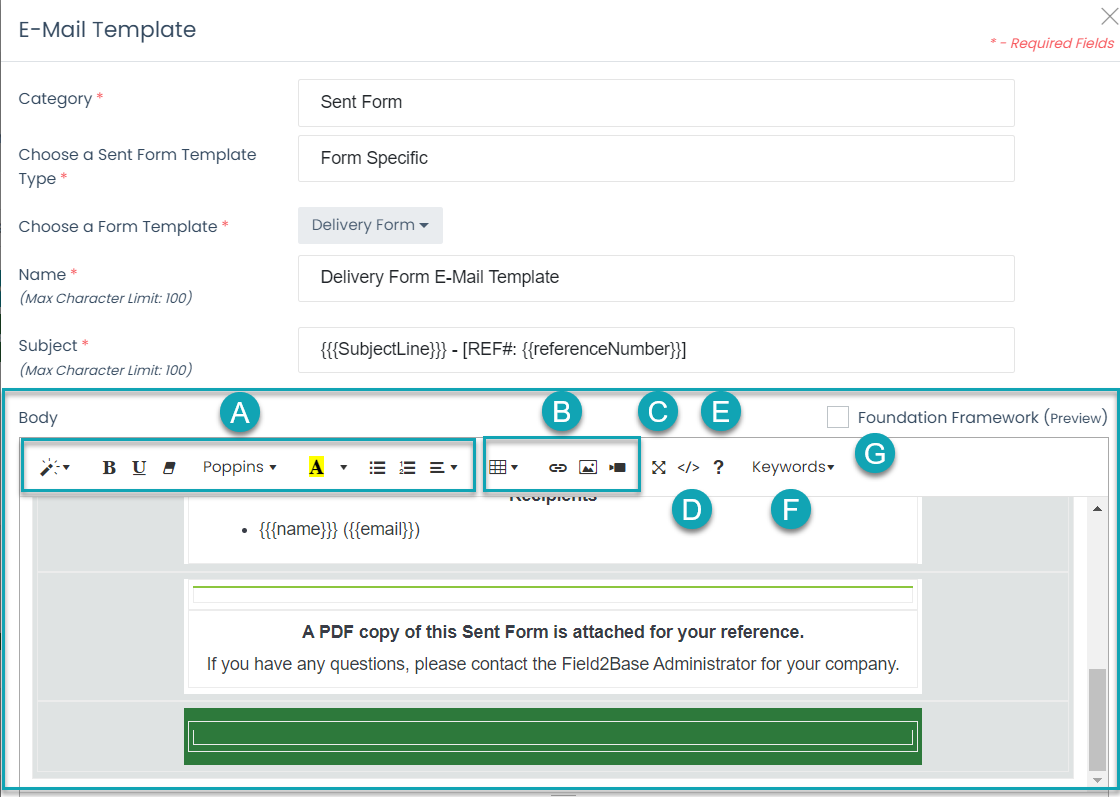Open the editor help with the question mark icon

tap(719, 466)
